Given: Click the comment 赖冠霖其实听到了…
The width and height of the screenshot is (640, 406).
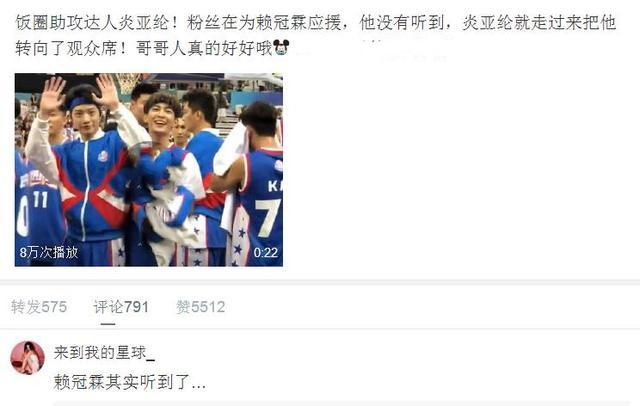Looking at the screenshot, I should pyautogui.click(x=130, y=382).
